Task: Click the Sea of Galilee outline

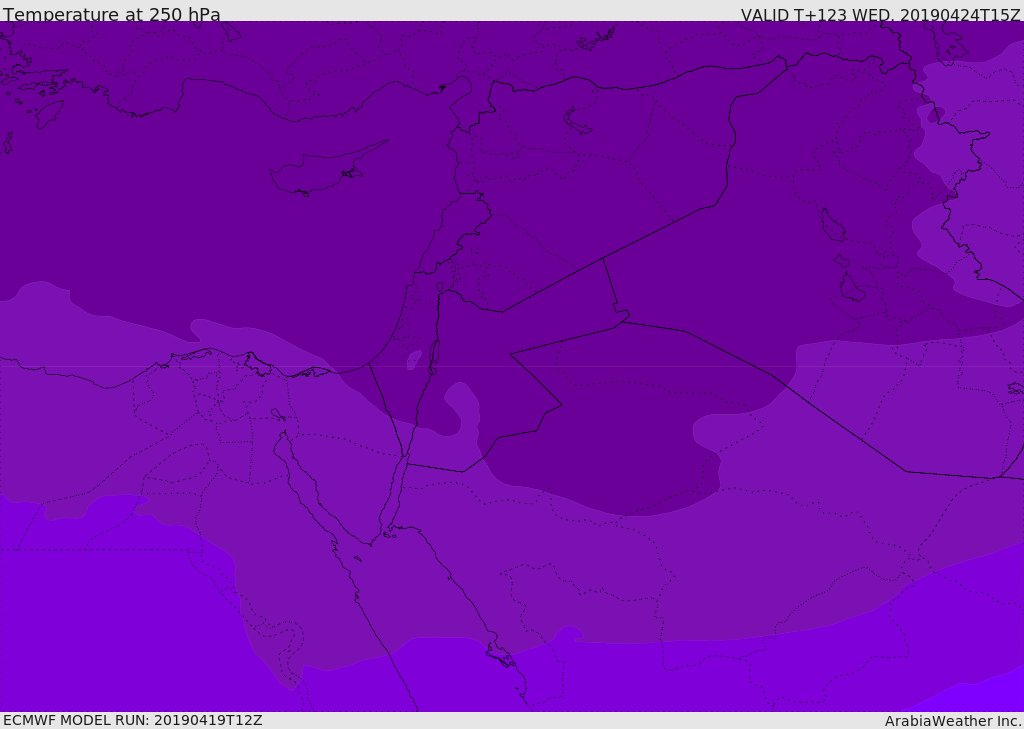Action: [440, 287]
